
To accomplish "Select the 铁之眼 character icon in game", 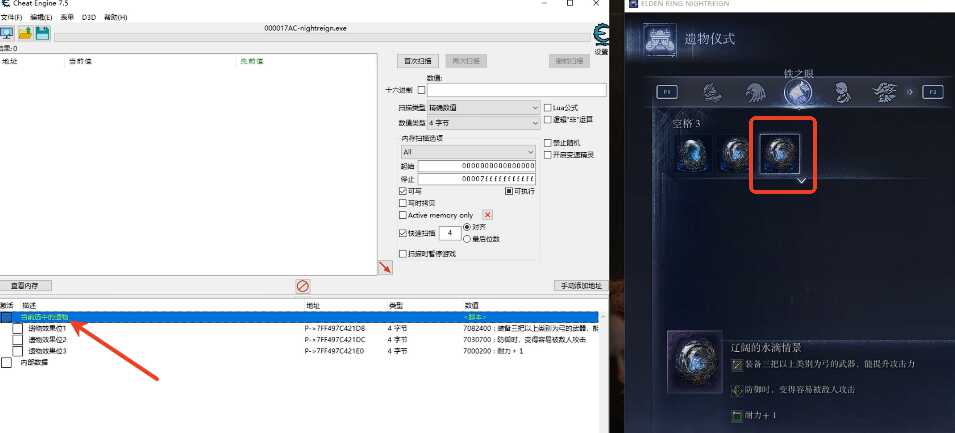I will (798, 93).
